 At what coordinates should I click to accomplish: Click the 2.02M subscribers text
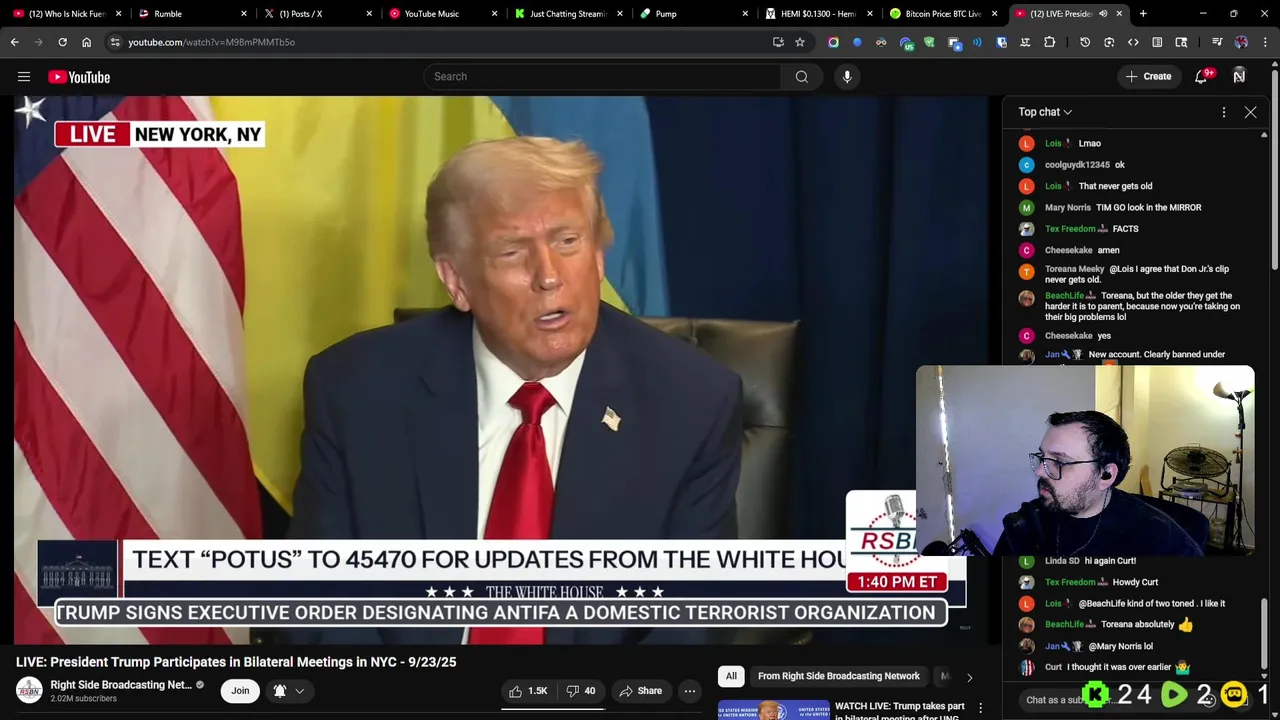coord(83,699)
